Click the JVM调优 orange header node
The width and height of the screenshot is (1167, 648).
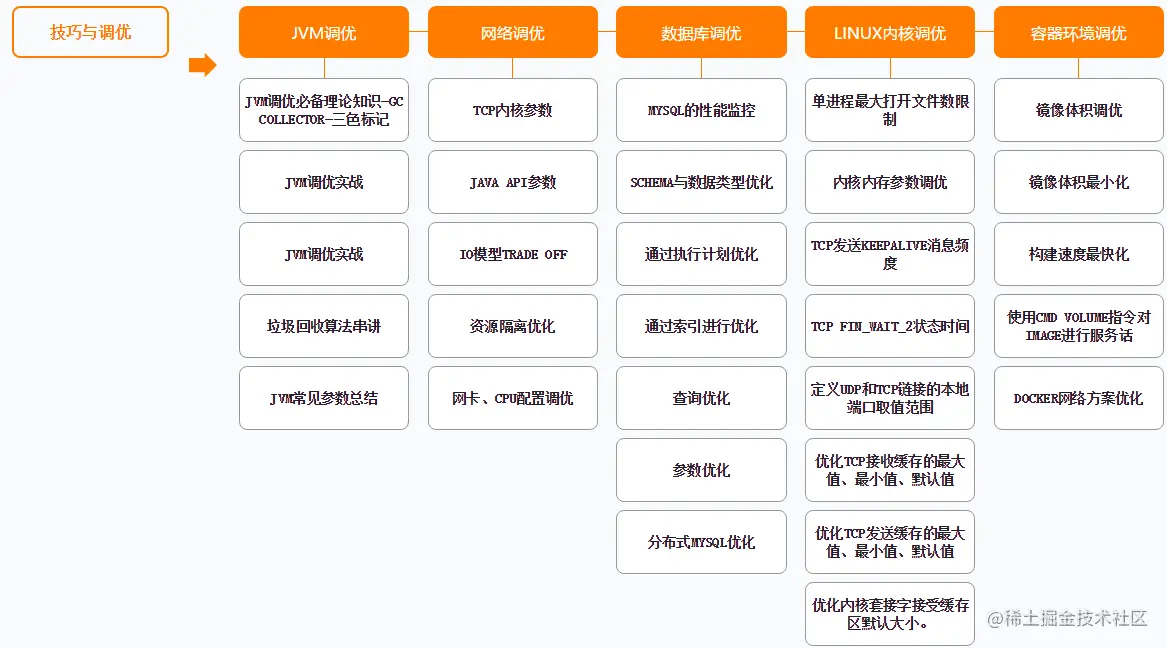[323, 31]
